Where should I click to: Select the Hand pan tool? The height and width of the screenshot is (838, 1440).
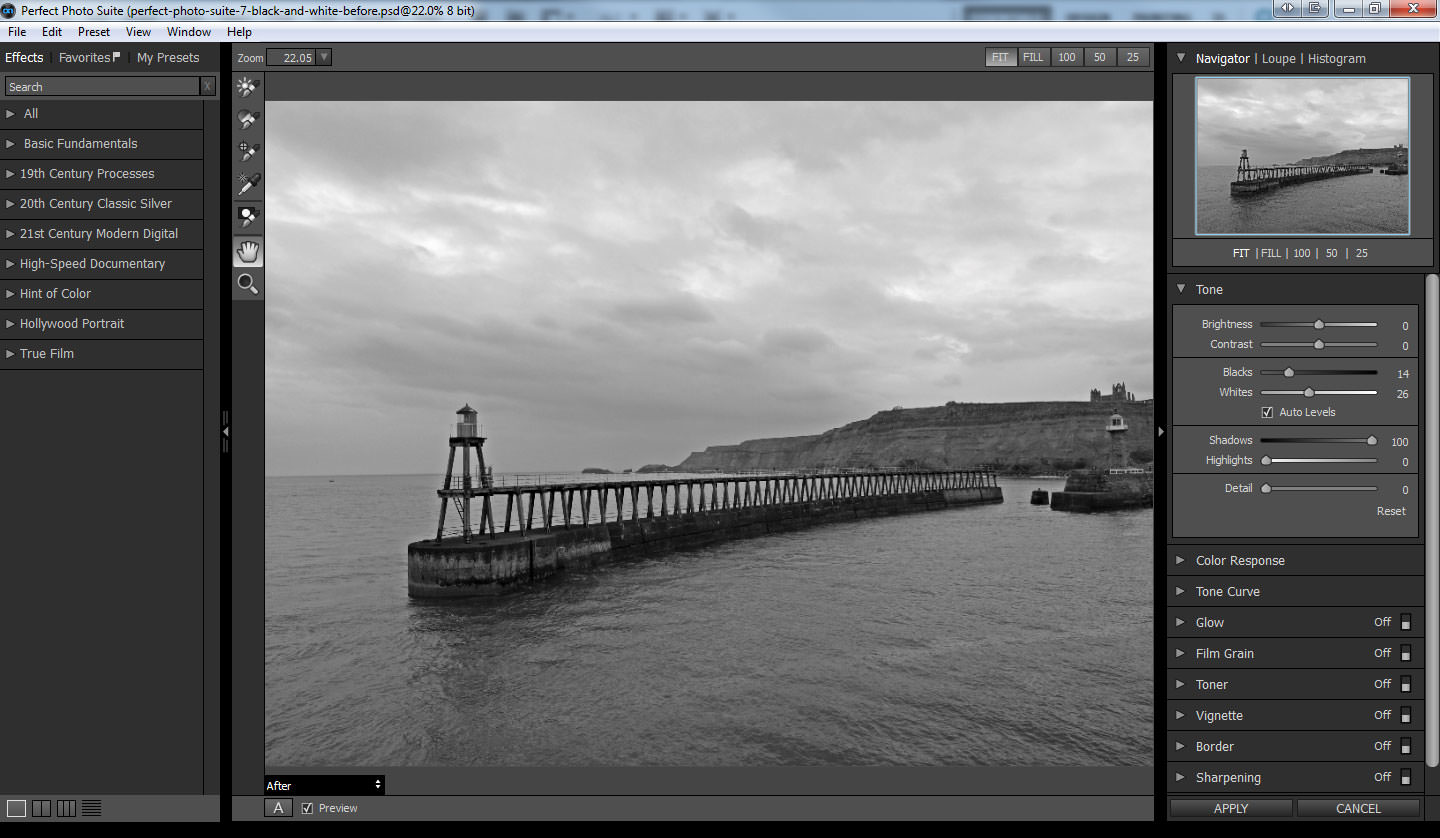248,252
